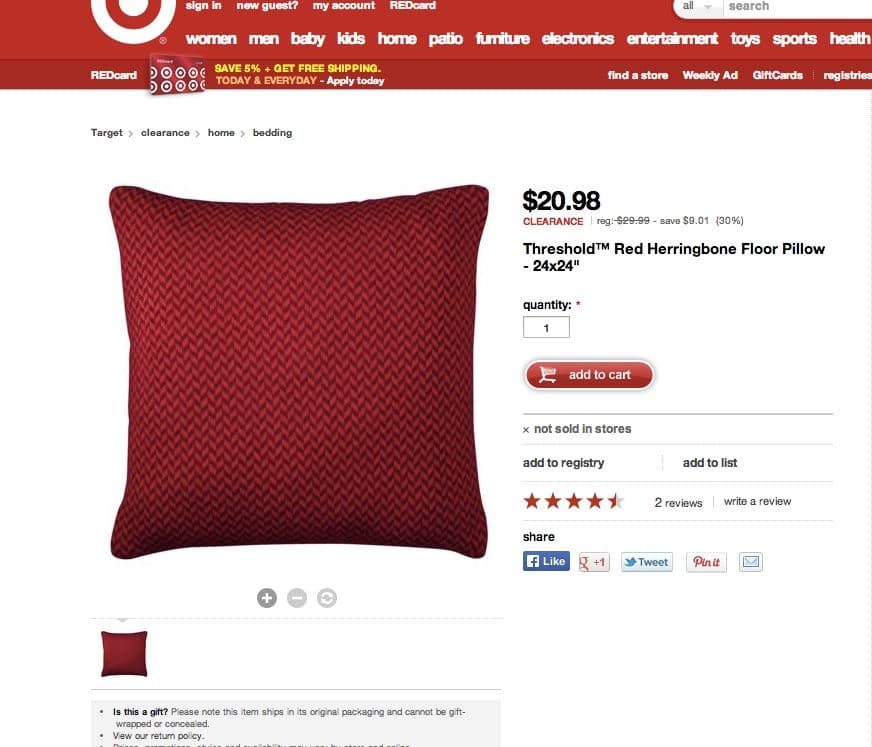Reset the pillow image zoom
The width and height of the screenshot is (872, 747).
coord(327,598)
